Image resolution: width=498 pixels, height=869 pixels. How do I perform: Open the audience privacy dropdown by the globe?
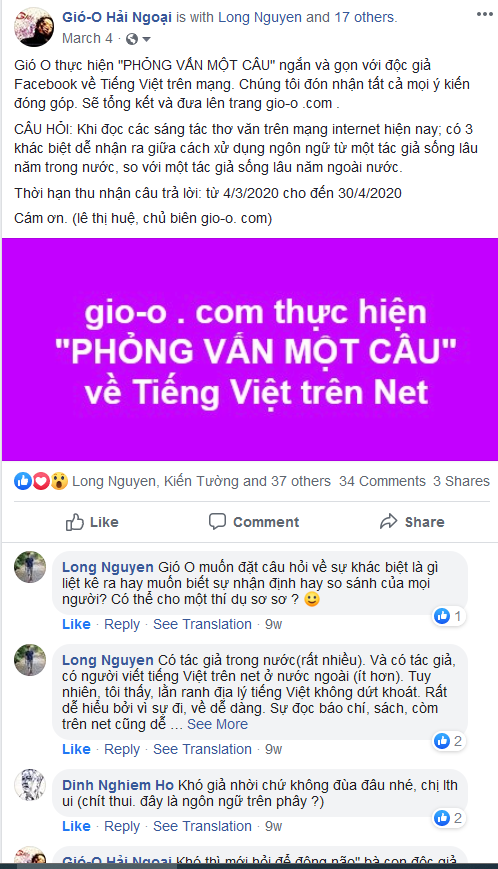pyautogui.click(x=138, y=39)
